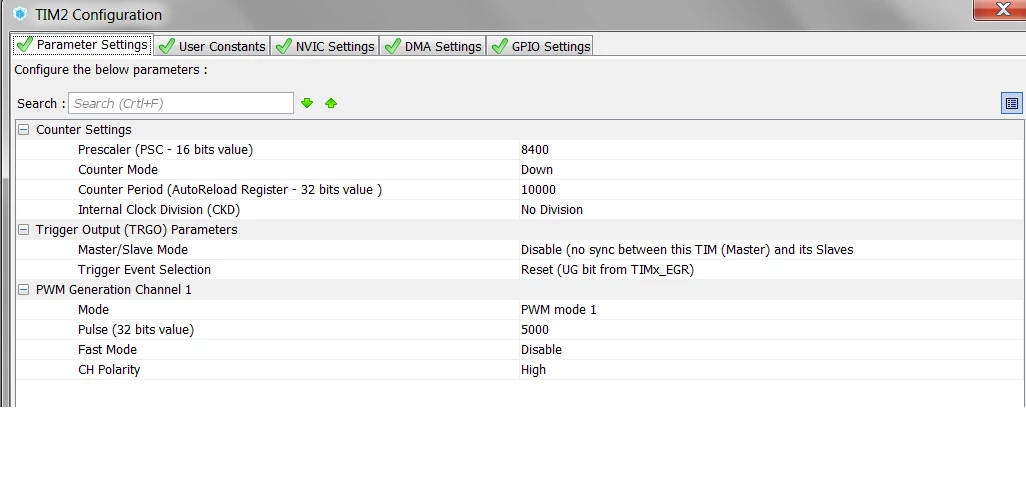1026x497 pixels.
Task: Select the Pulse value 5000
Action: point(535,330)
